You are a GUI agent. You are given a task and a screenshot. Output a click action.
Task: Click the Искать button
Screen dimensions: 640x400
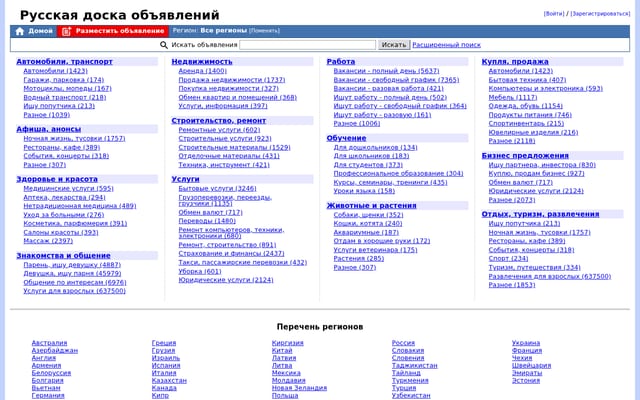coord(393,45)
